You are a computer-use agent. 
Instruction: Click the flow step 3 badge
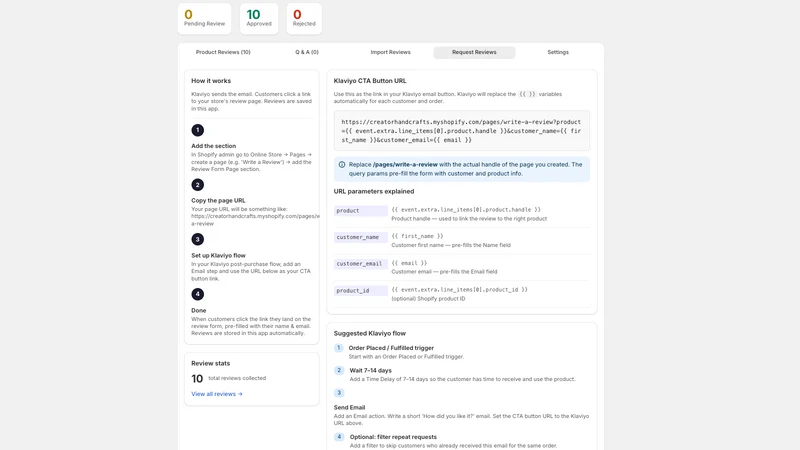point(339,393)
